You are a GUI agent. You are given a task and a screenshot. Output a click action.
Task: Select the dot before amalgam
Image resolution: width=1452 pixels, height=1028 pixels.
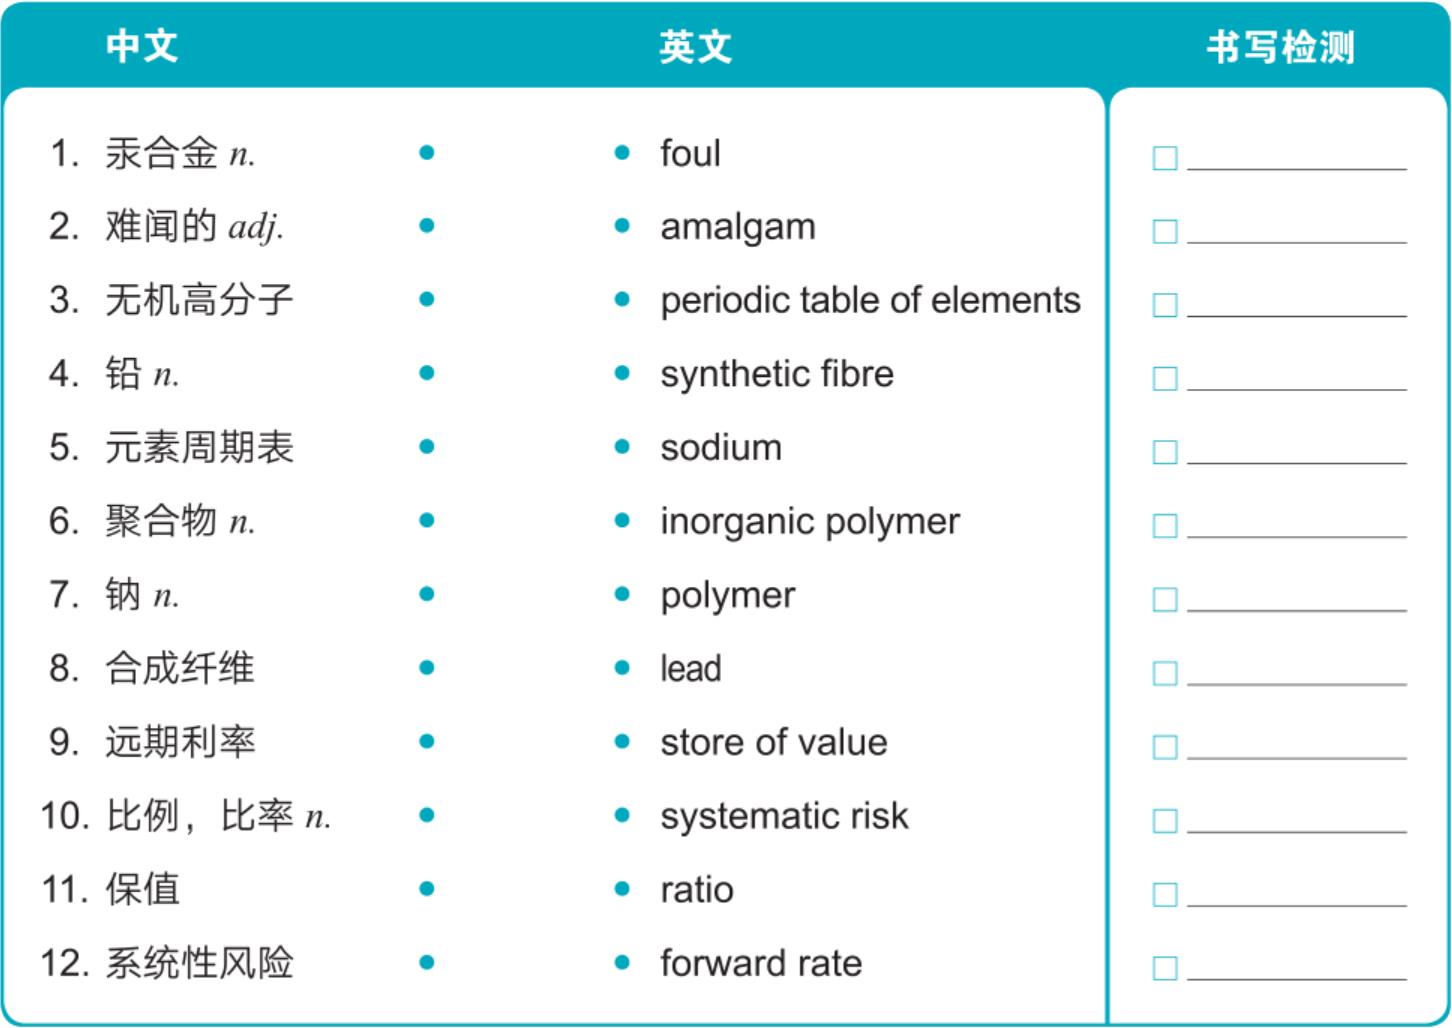click(622, 226)
